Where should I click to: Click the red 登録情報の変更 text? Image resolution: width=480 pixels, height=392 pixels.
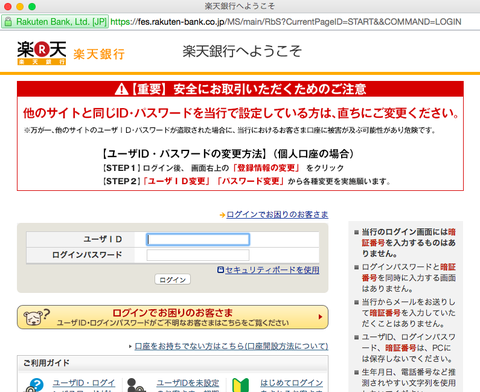coord(266,168)
